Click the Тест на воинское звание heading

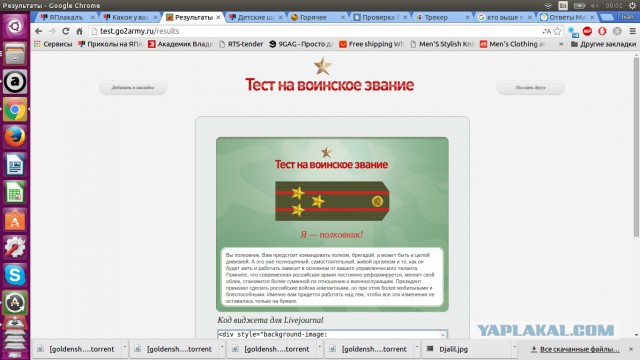point(329,85)
